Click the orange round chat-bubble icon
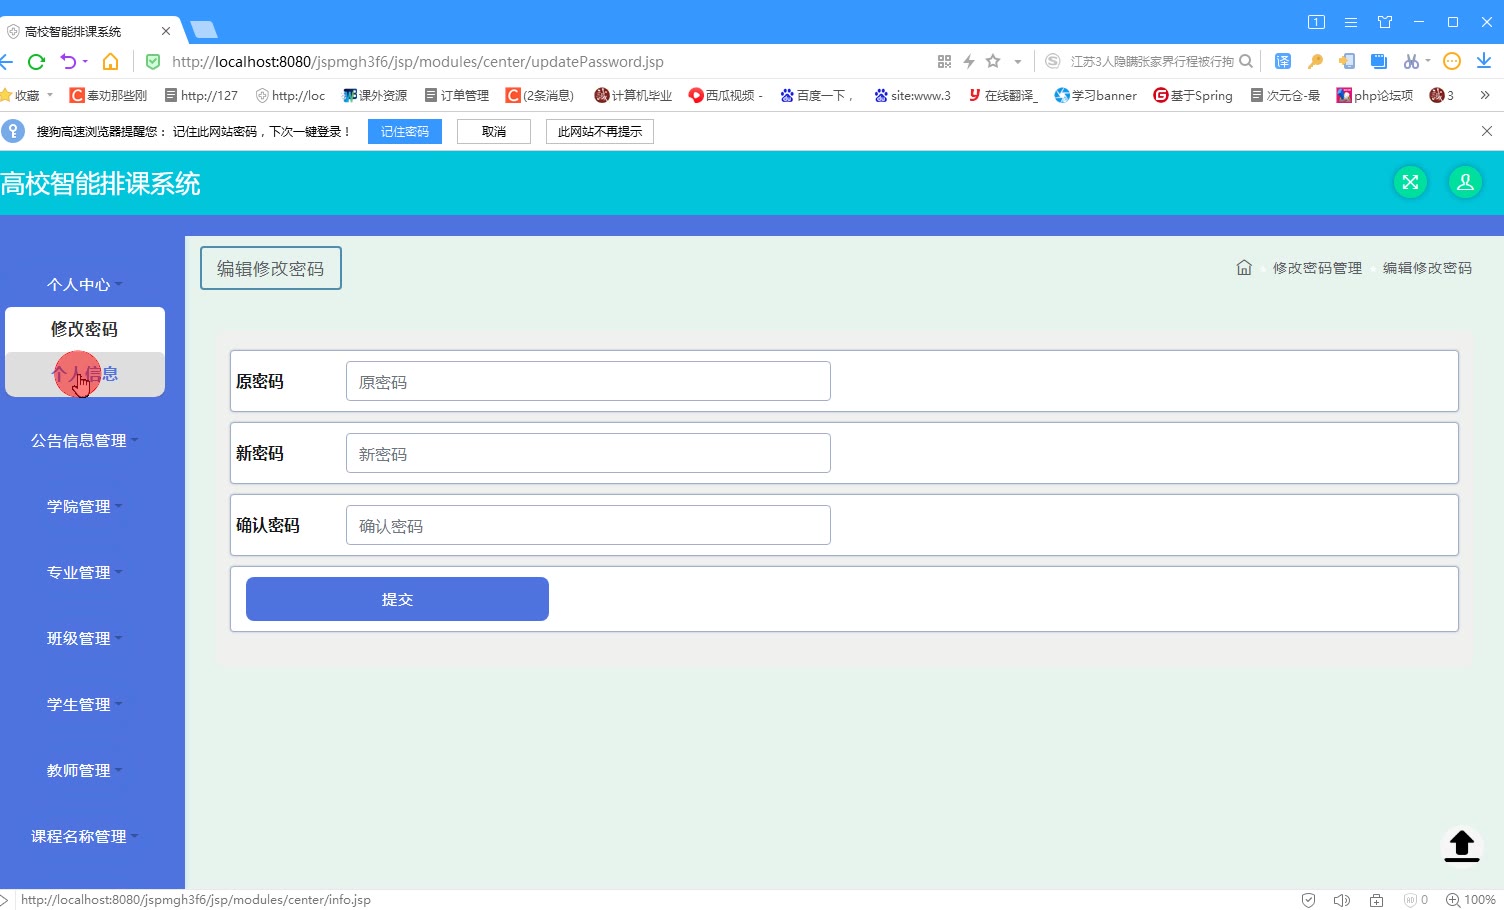This screenshot has width=1504, height=910. 1452,62
